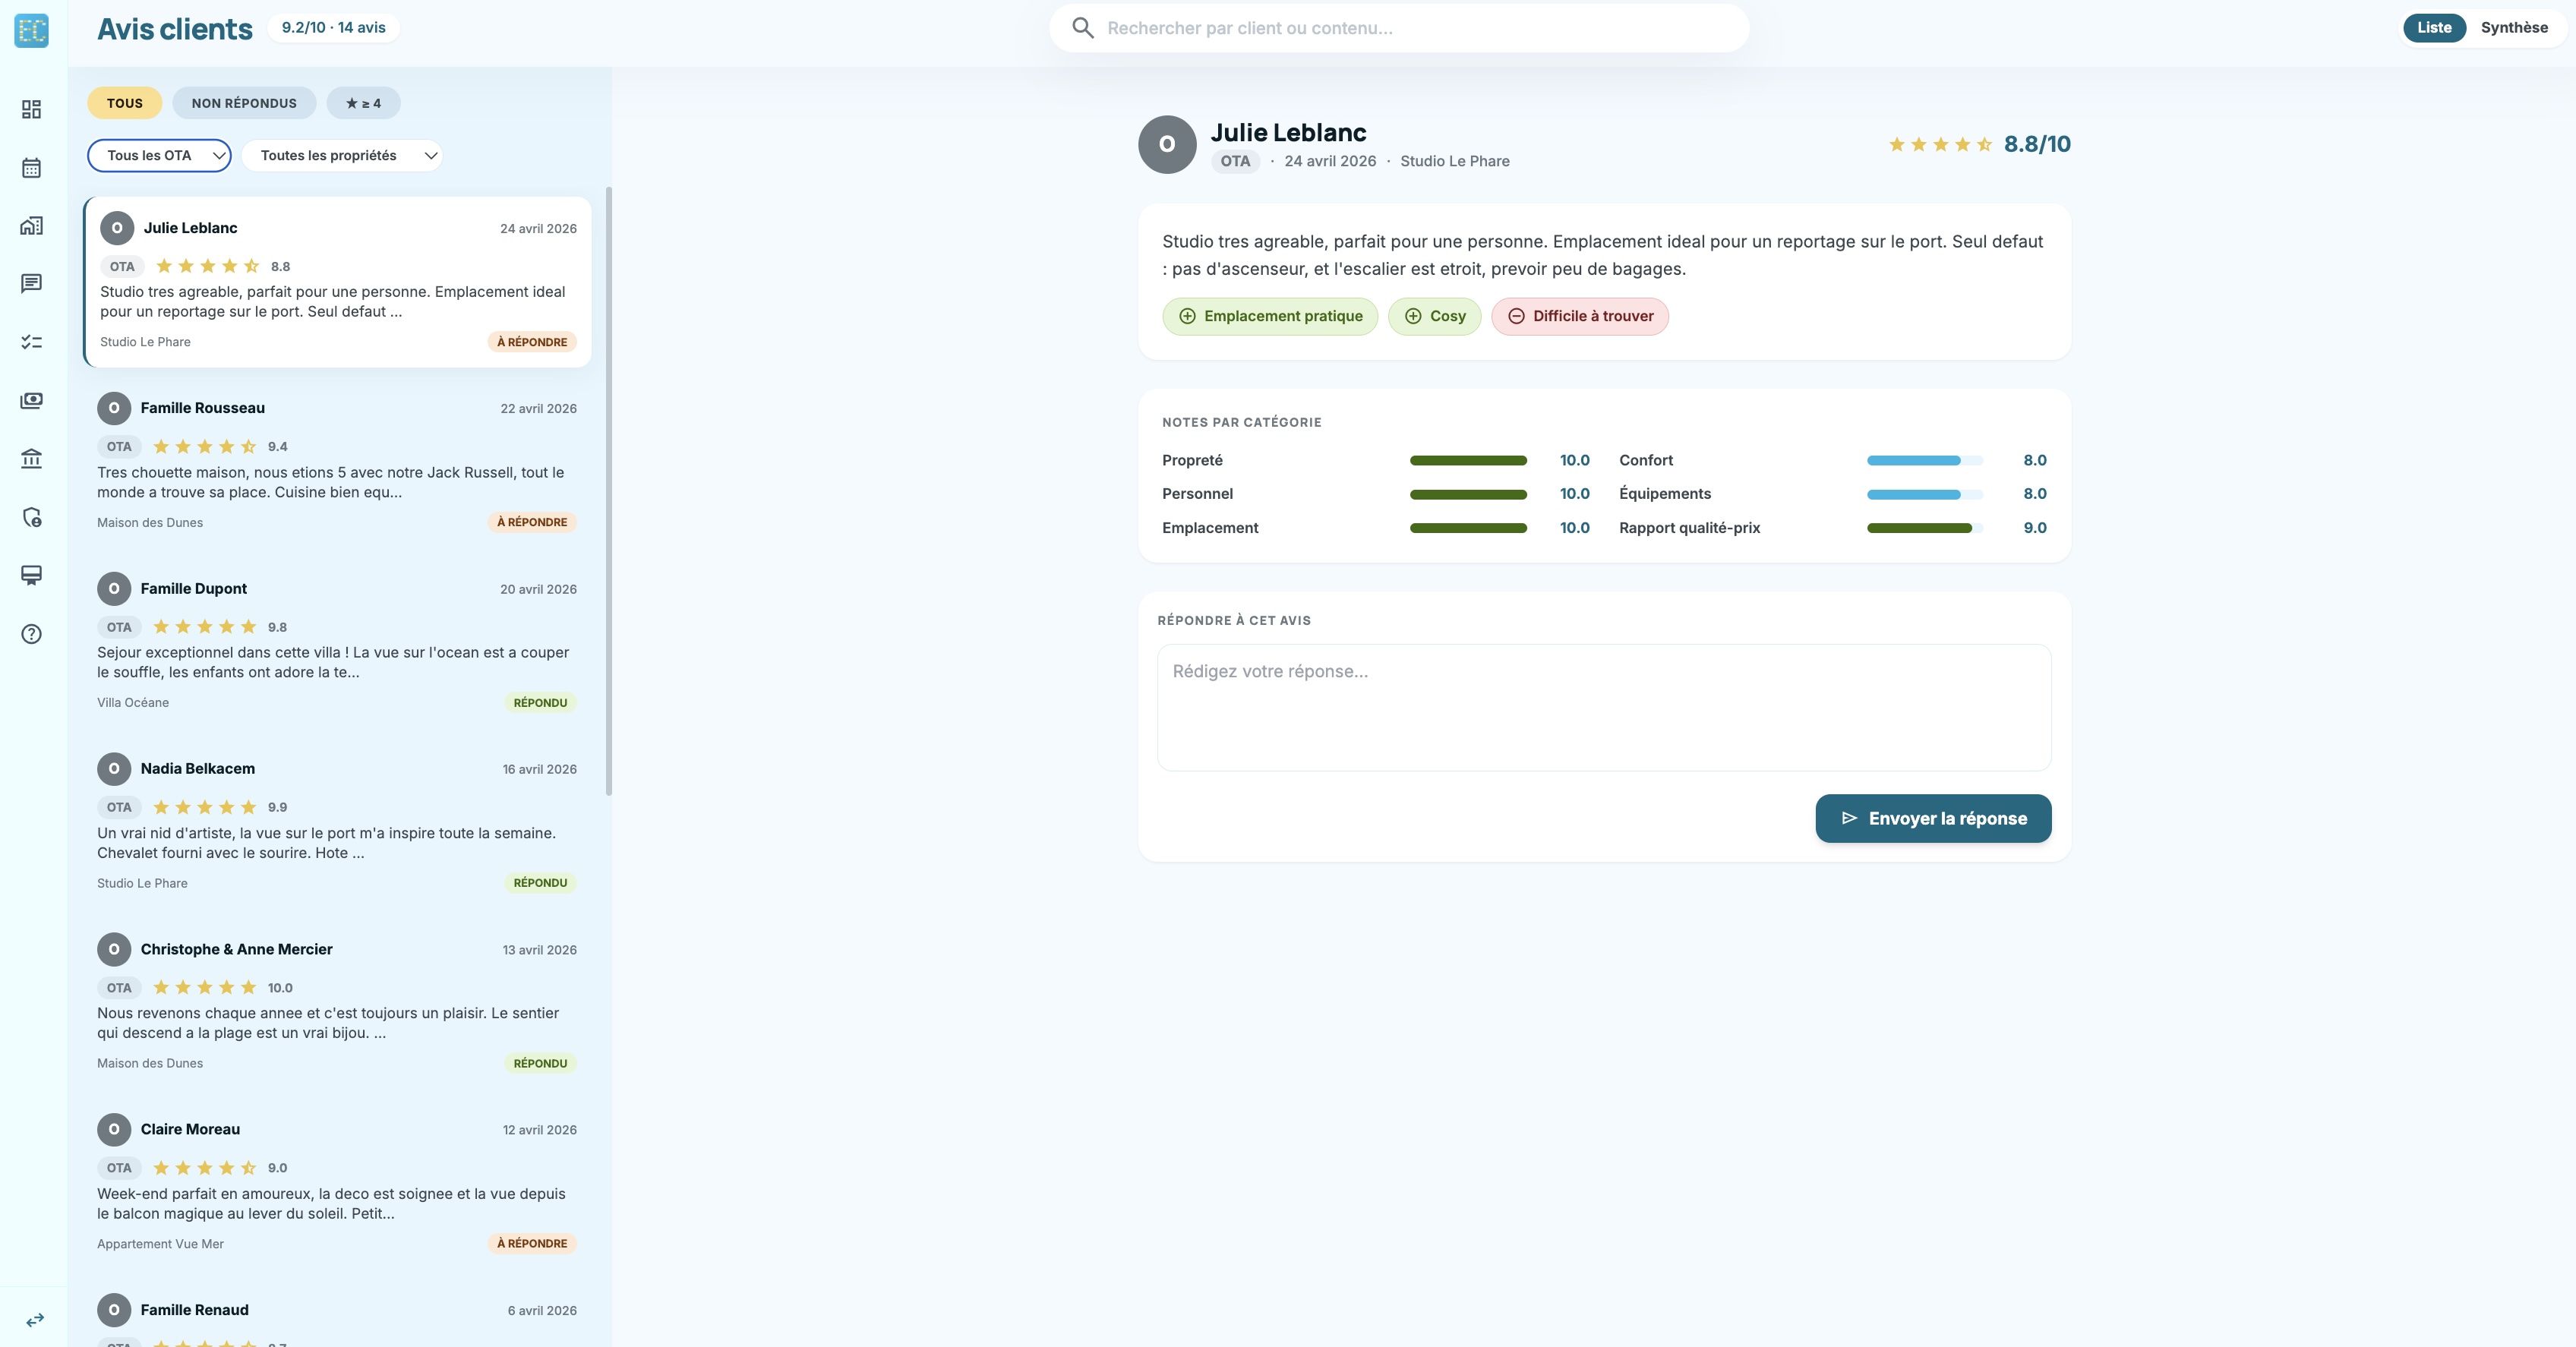Screen dimensions: 2576x1347
Task: Open the Tous les OTA dropdown
Action: 159,156
